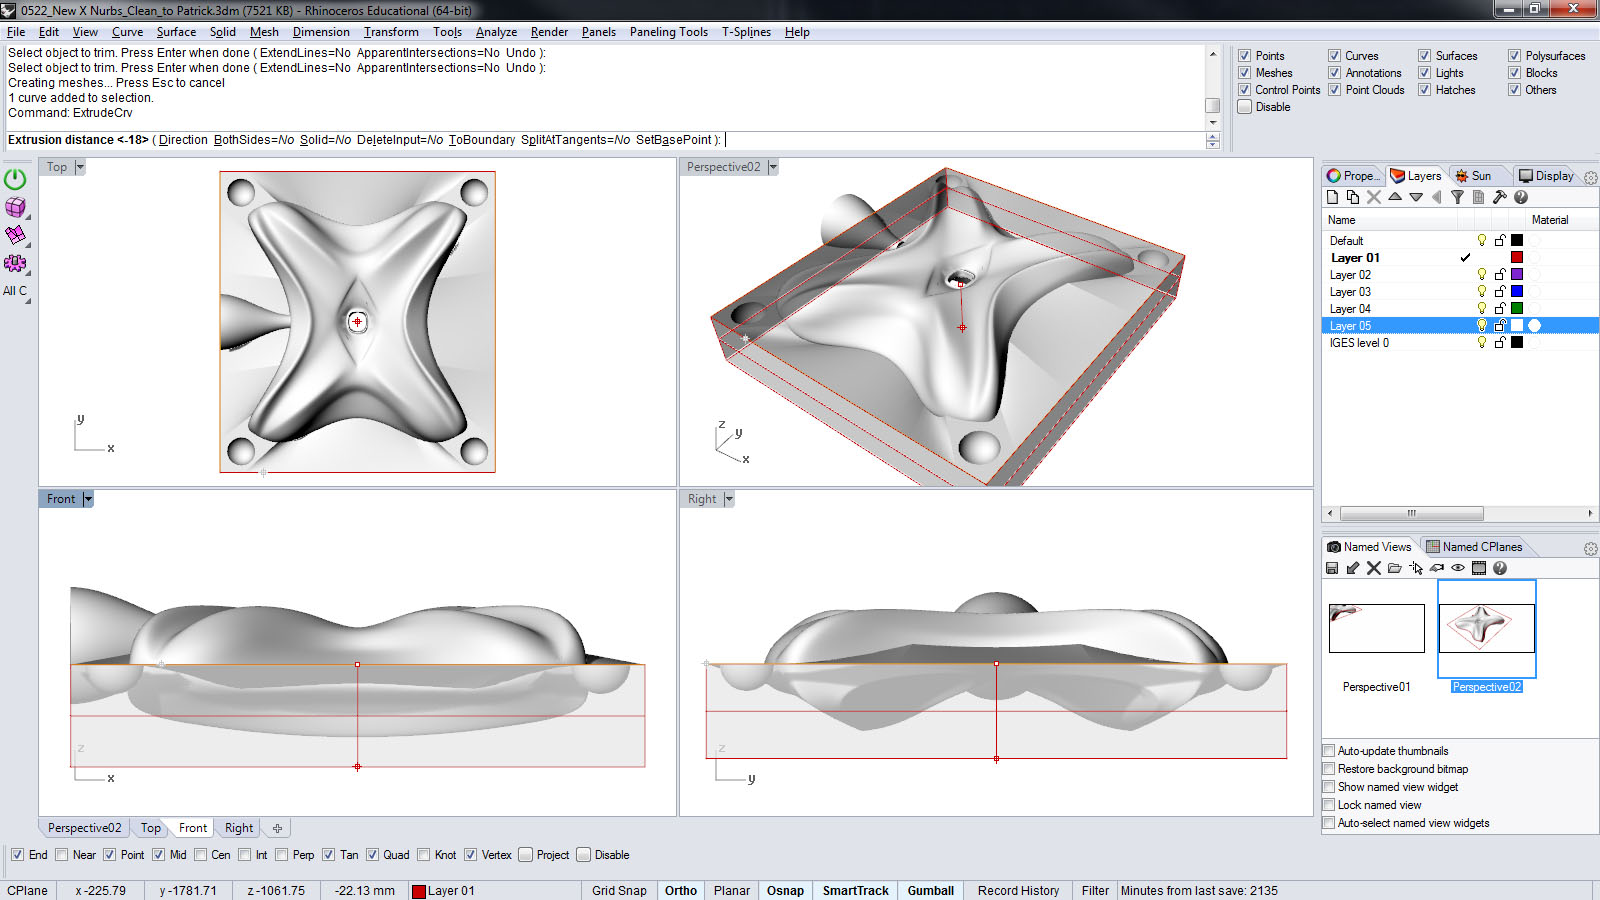Image resolution: width=1600 pixels, height=900 pixels.
Task: Change Layer 04 green color swatch
Action: coord(1517,308)
